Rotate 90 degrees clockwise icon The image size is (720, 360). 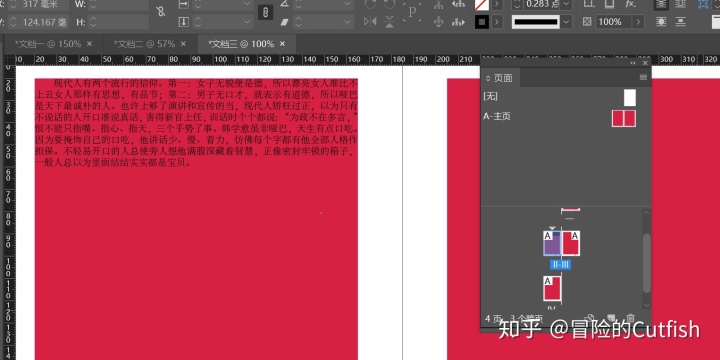coord(370,4)
